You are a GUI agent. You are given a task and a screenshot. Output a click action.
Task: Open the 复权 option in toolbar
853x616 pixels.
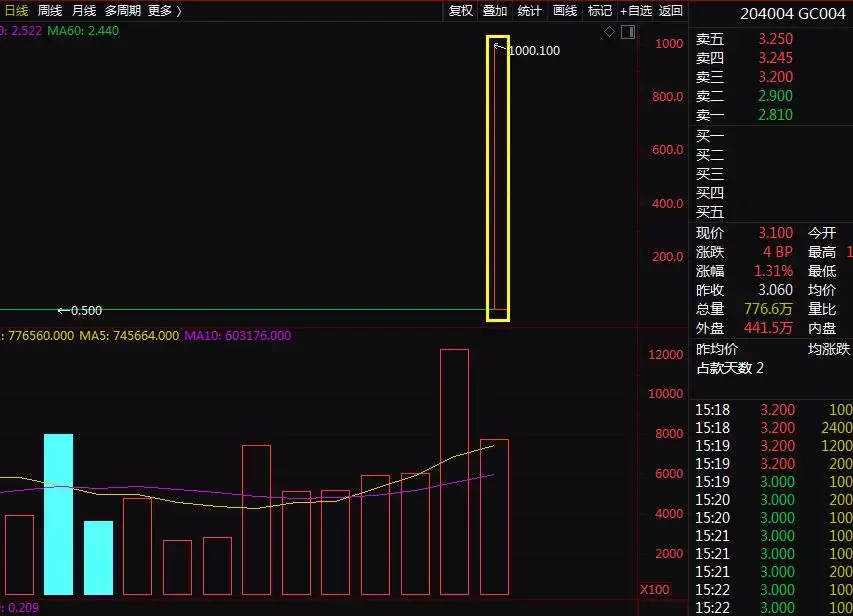point(461,10)
